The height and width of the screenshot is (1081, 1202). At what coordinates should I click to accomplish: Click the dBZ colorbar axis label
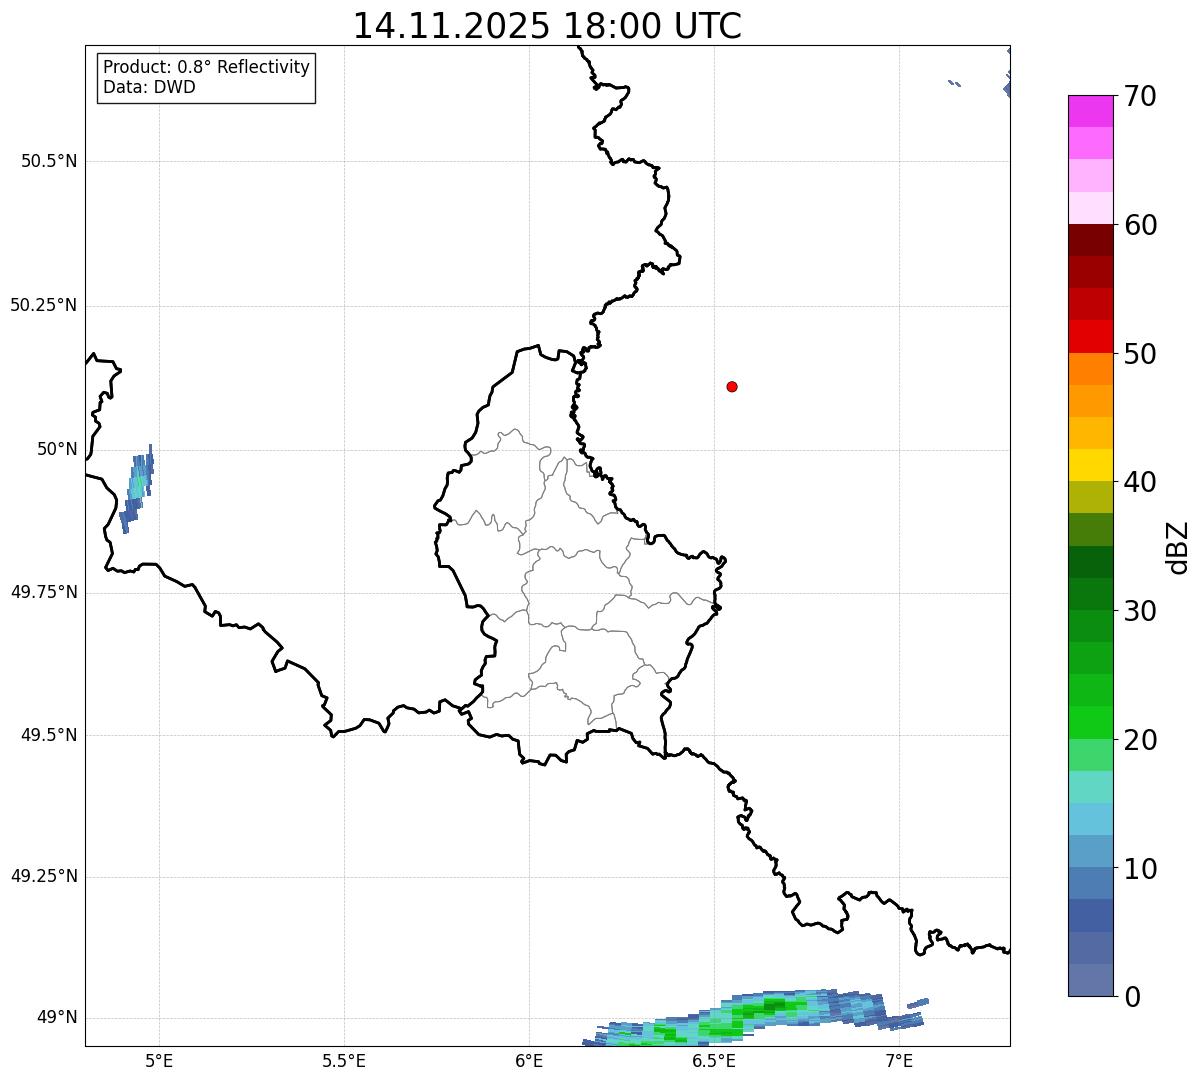tap(1179, 546)
